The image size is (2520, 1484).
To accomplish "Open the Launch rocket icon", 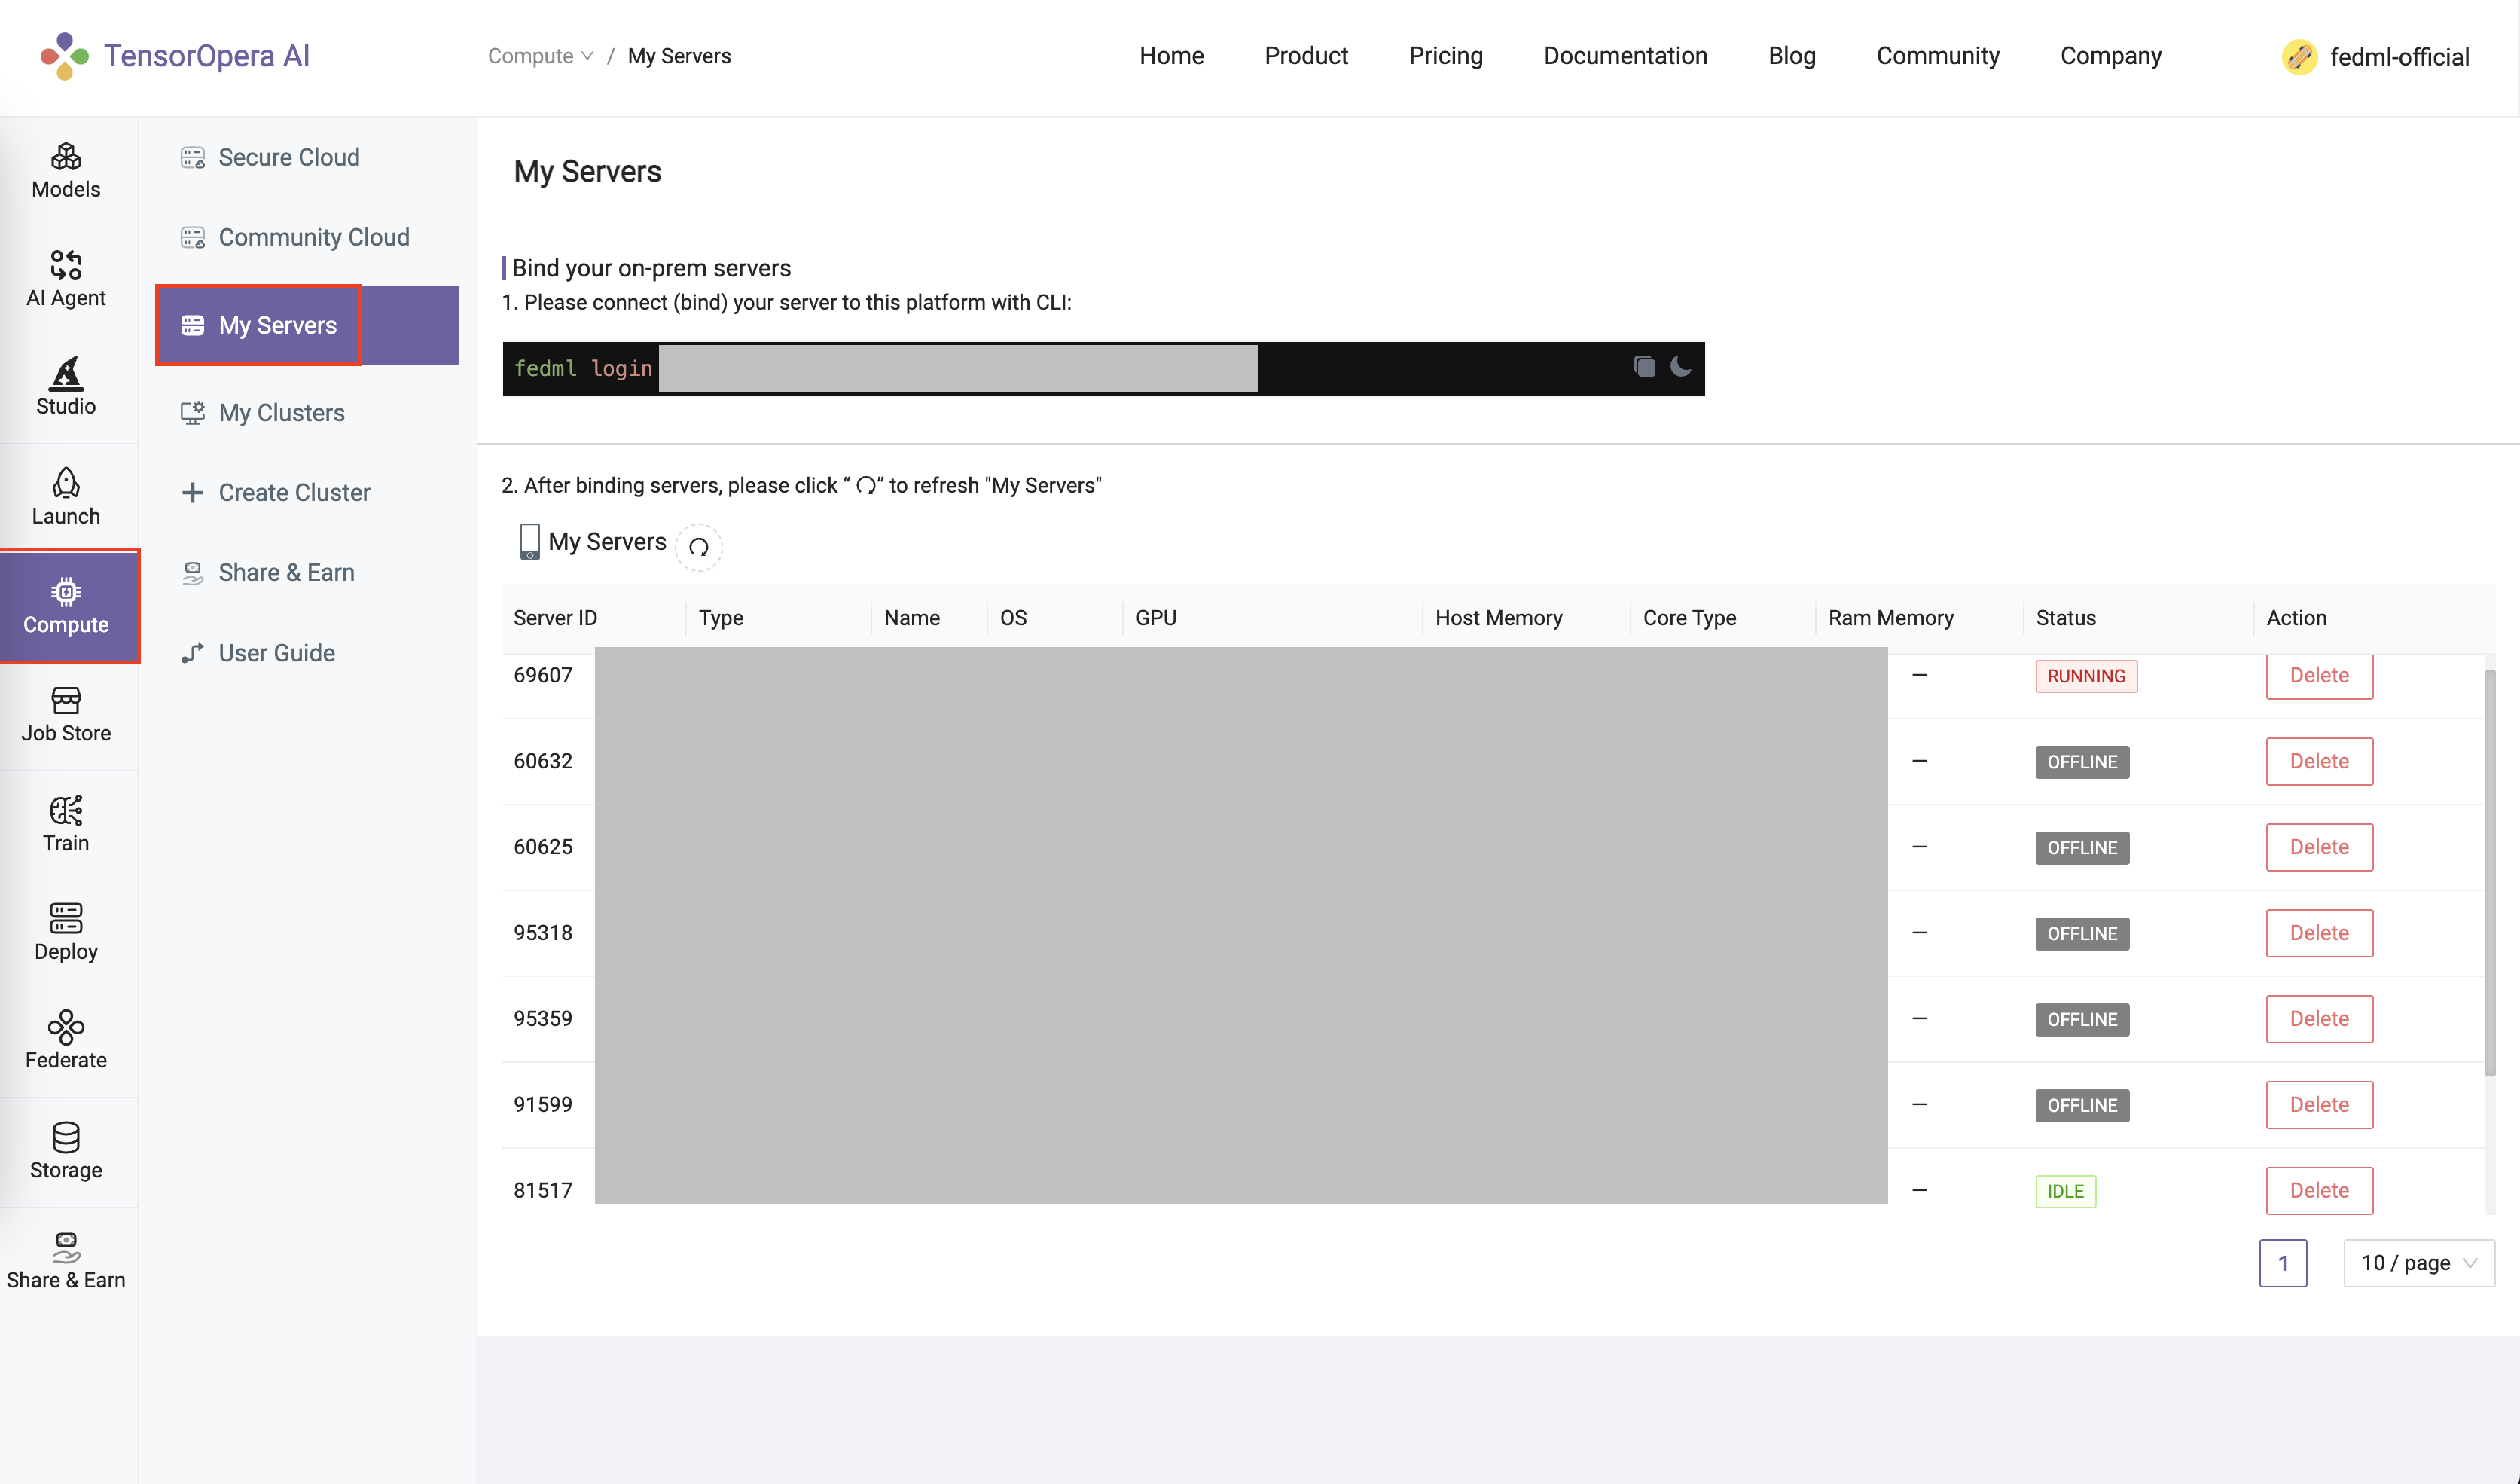I will tap(66, 483).
